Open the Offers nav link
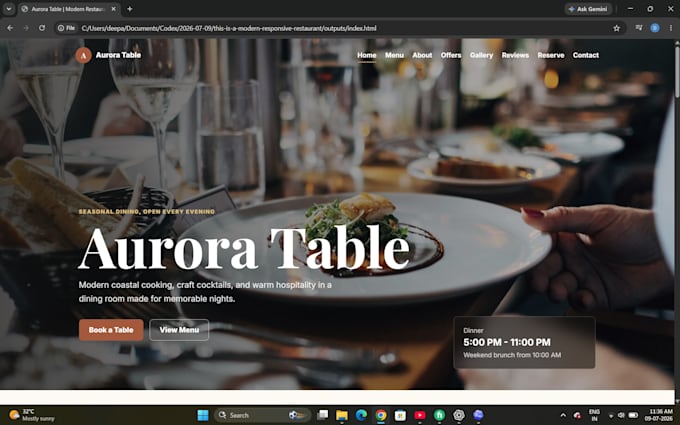Image resolution: width=680 pixels, height=425 pixels. (x=451, y=55)
